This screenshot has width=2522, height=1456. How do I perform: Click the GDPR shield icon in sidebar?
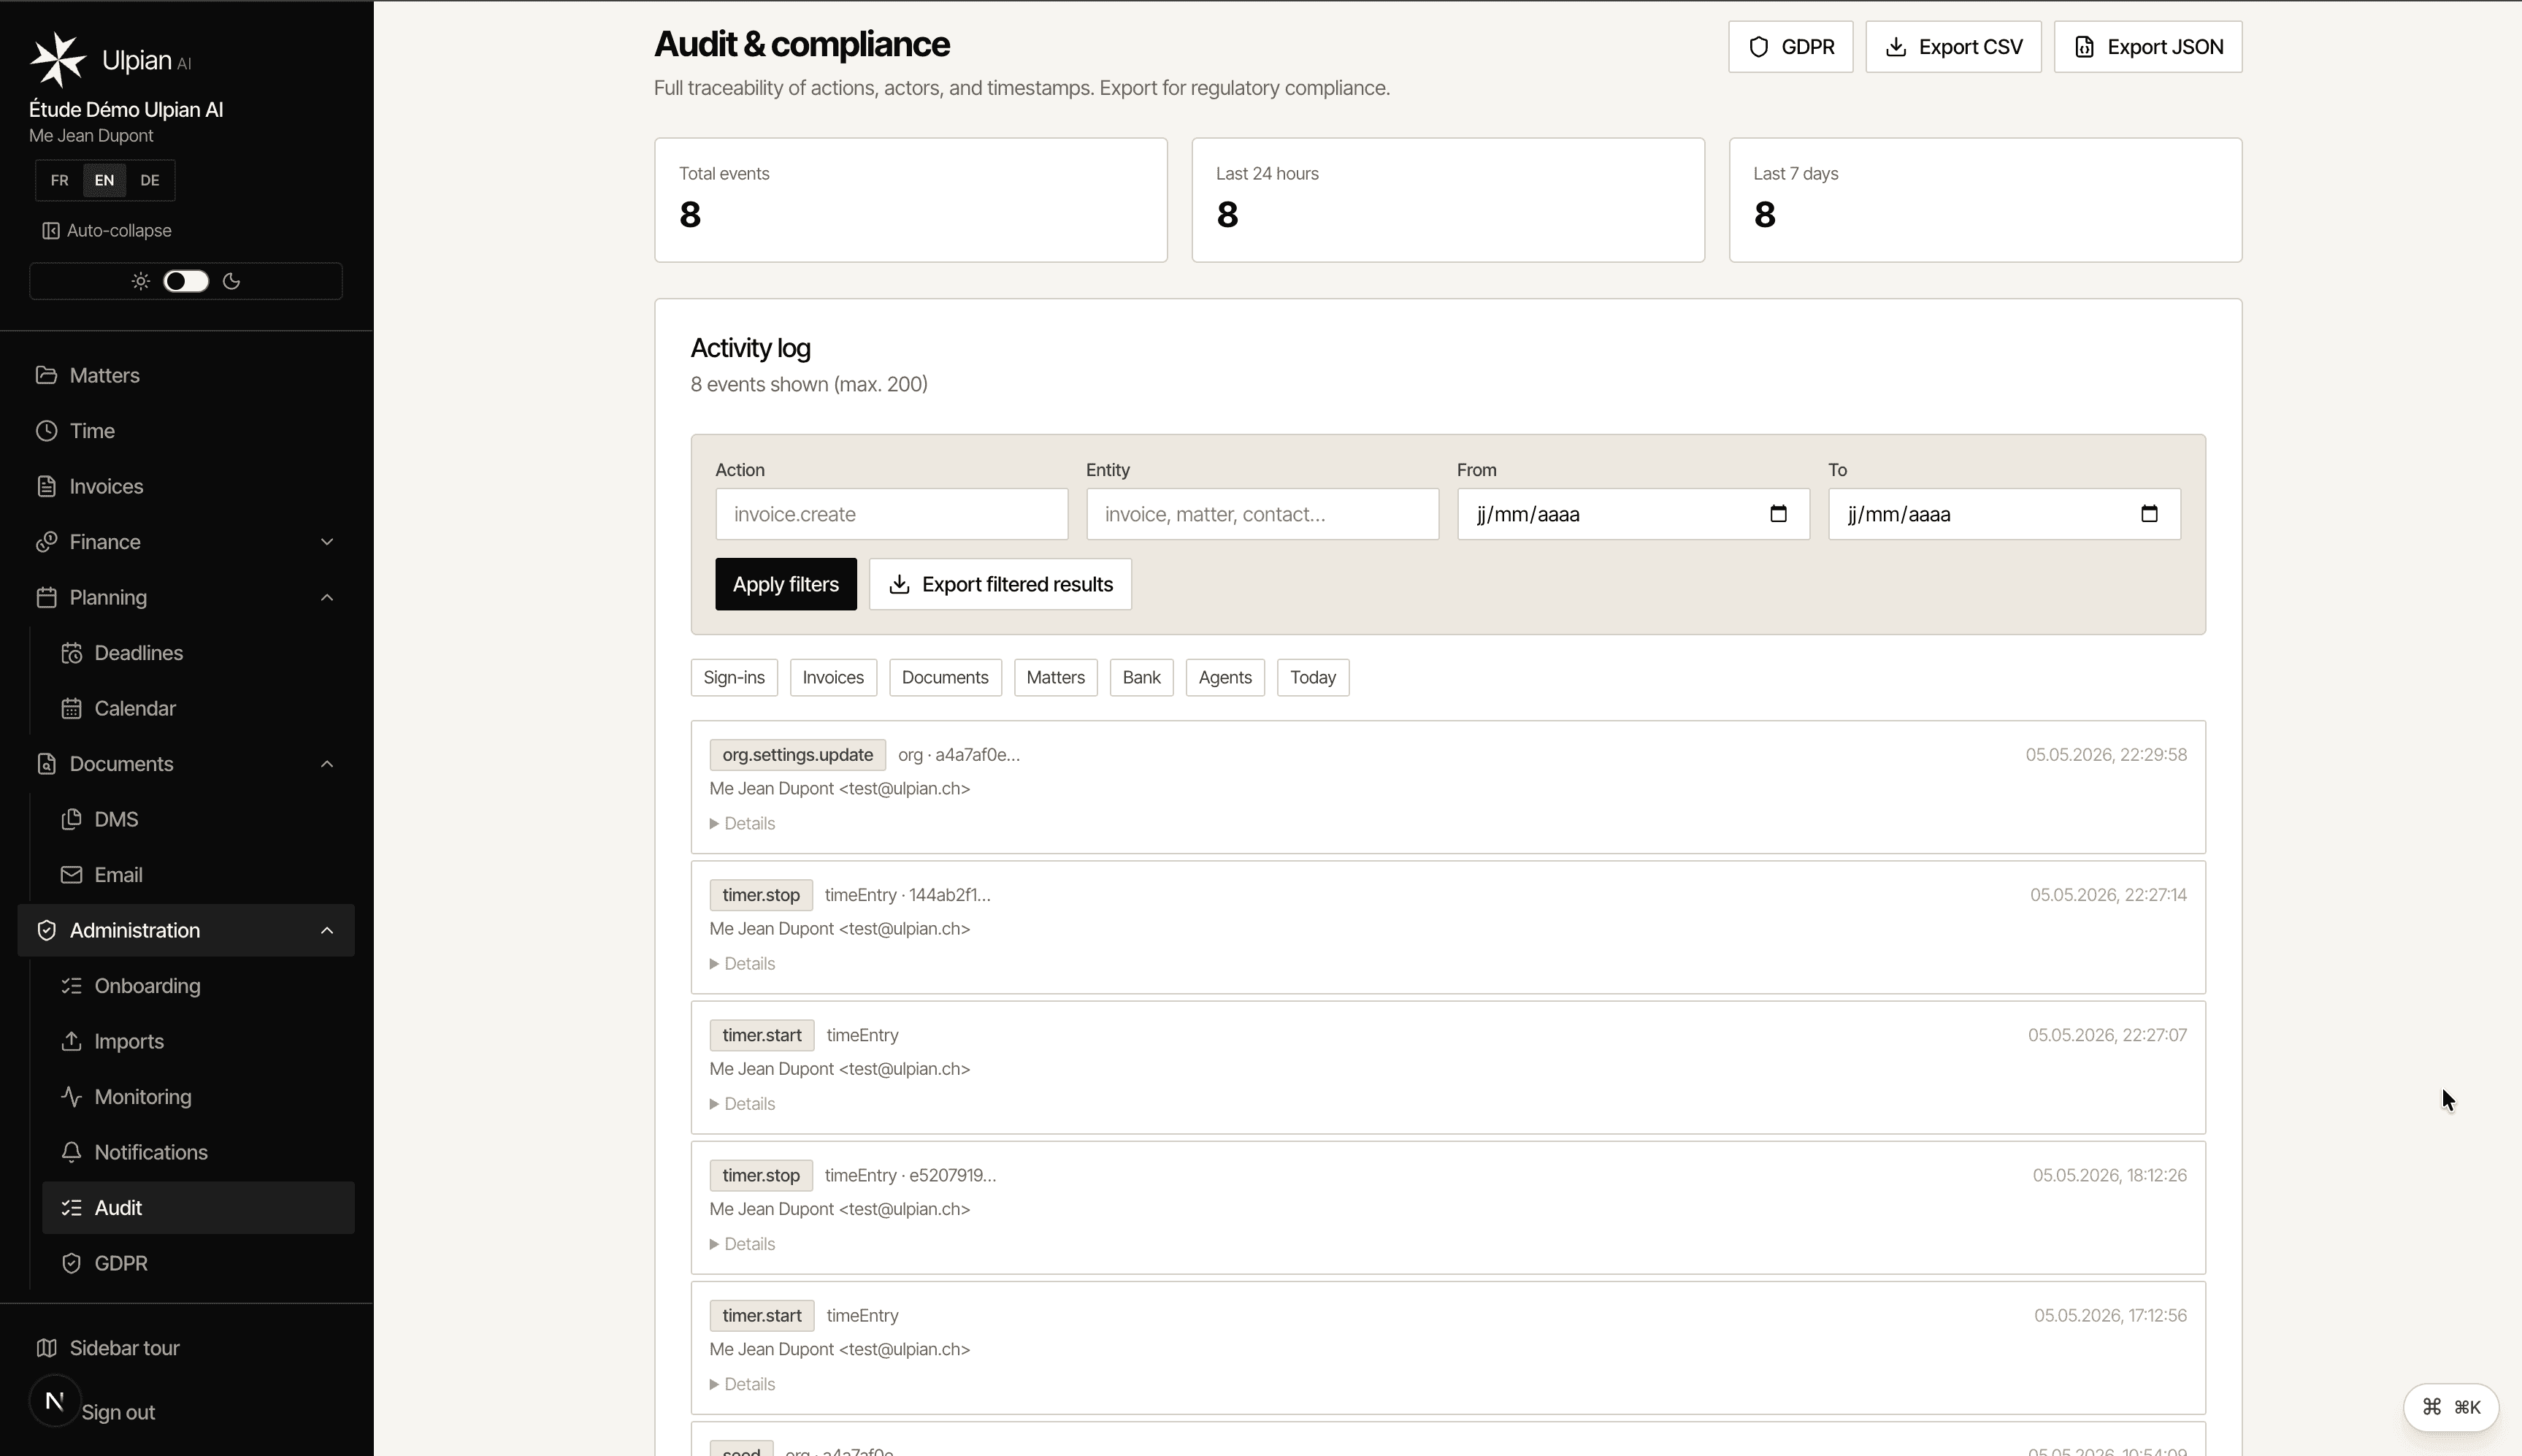(71, 1263)
